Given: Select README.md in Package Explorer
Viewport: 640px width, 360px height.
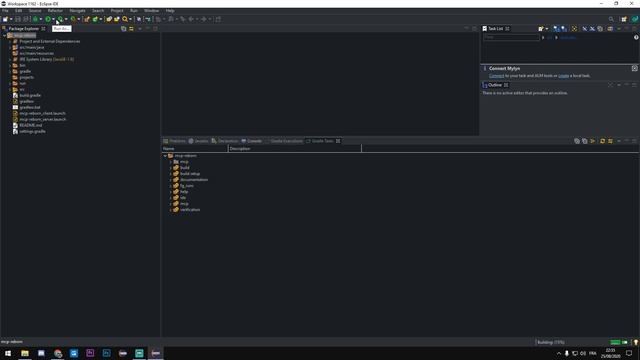Looking at the screenshot, I should point(31,126).
